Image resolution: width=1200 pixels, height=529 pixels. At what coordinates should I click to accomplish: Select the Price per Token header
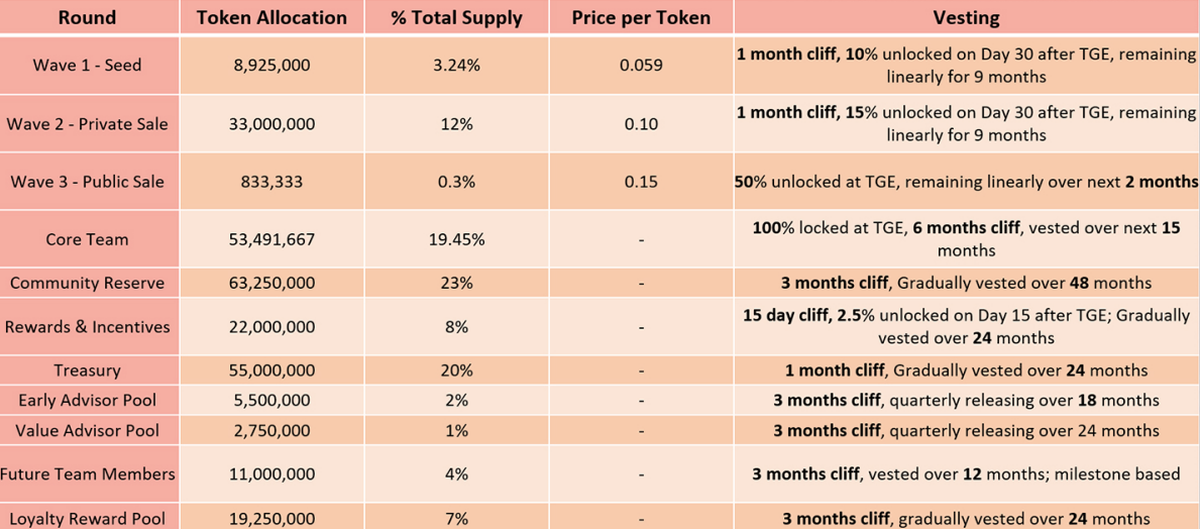point(641,18)
